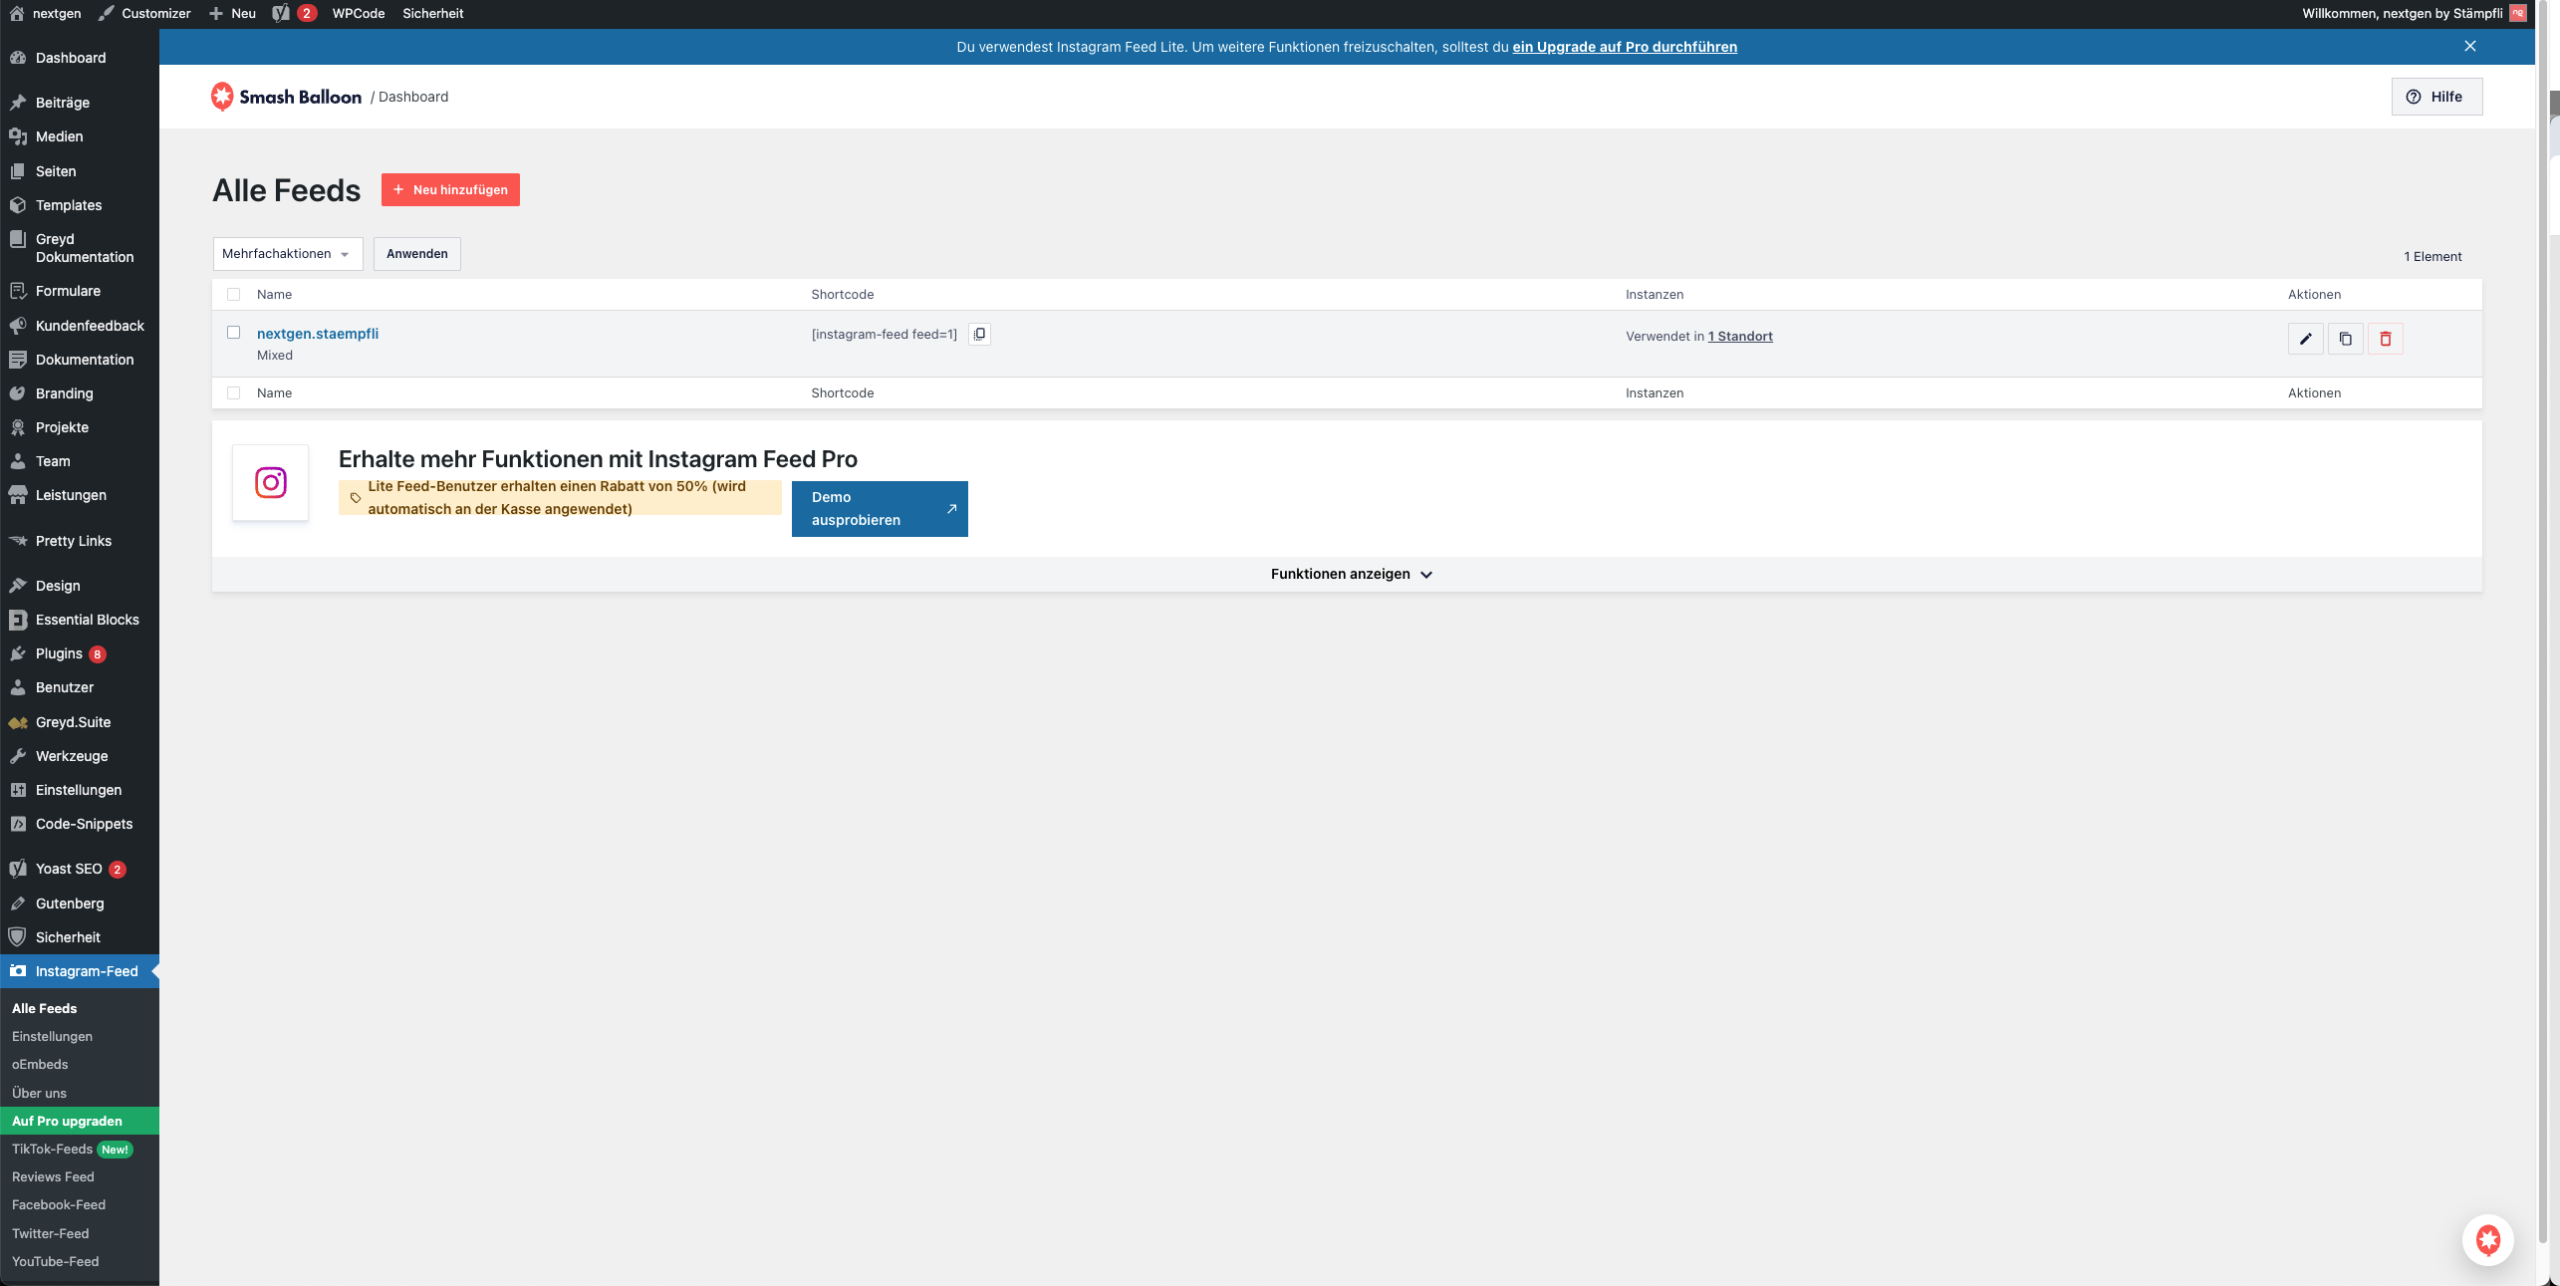Click the Neu hinzufügen button

click(450, 190)
